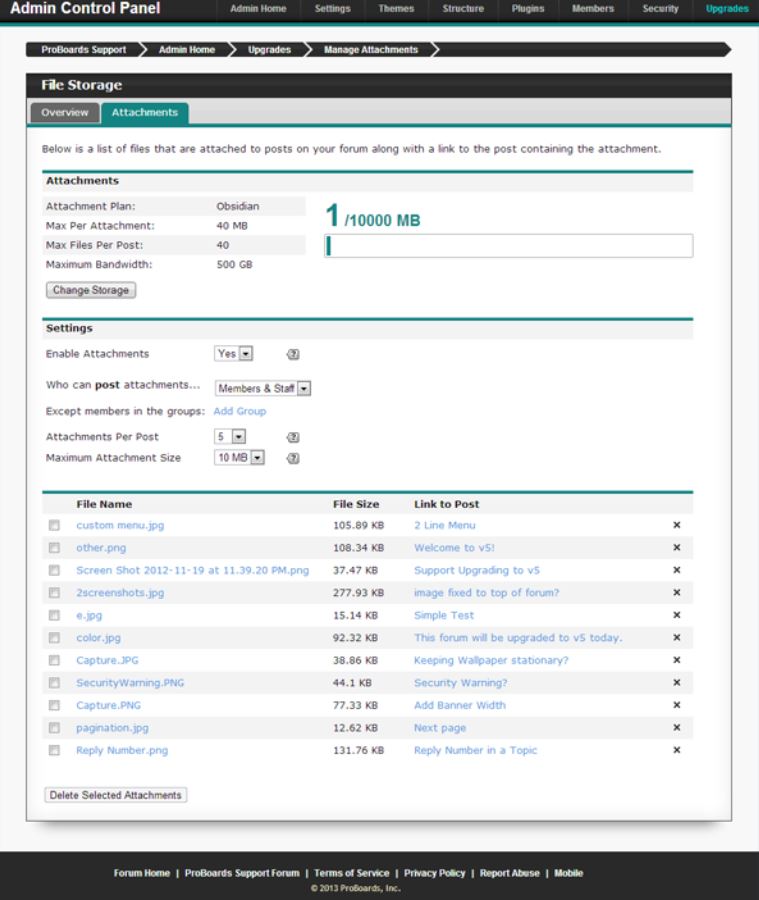Open Forum Home footer link
Screen dimensions: 759x900
(142, 873)
